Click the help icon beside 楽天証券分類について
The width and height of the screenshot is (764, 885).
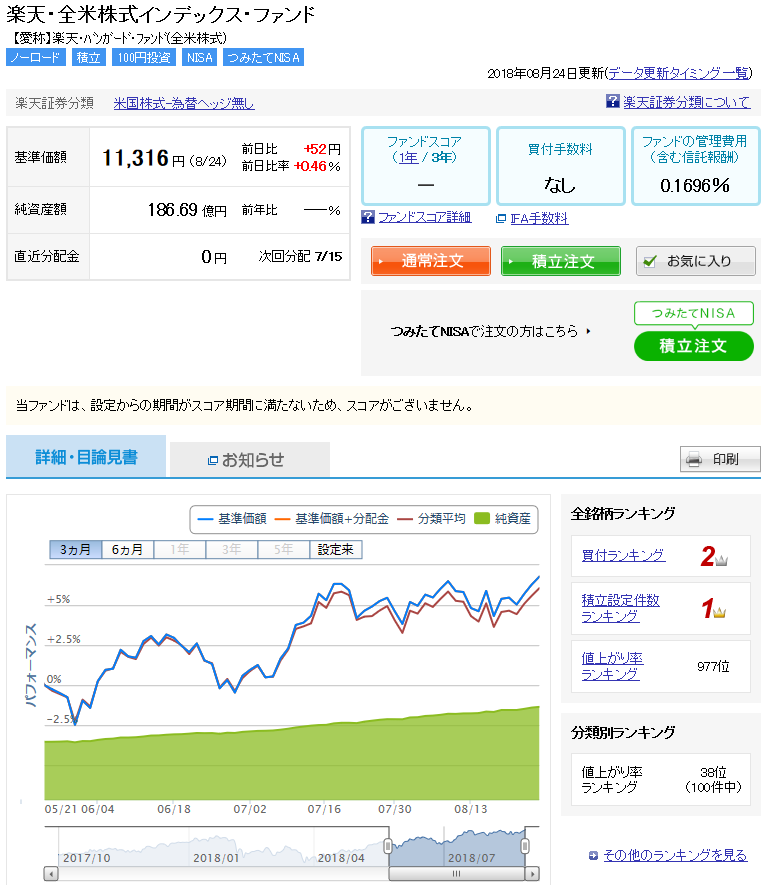click(612, 101)
